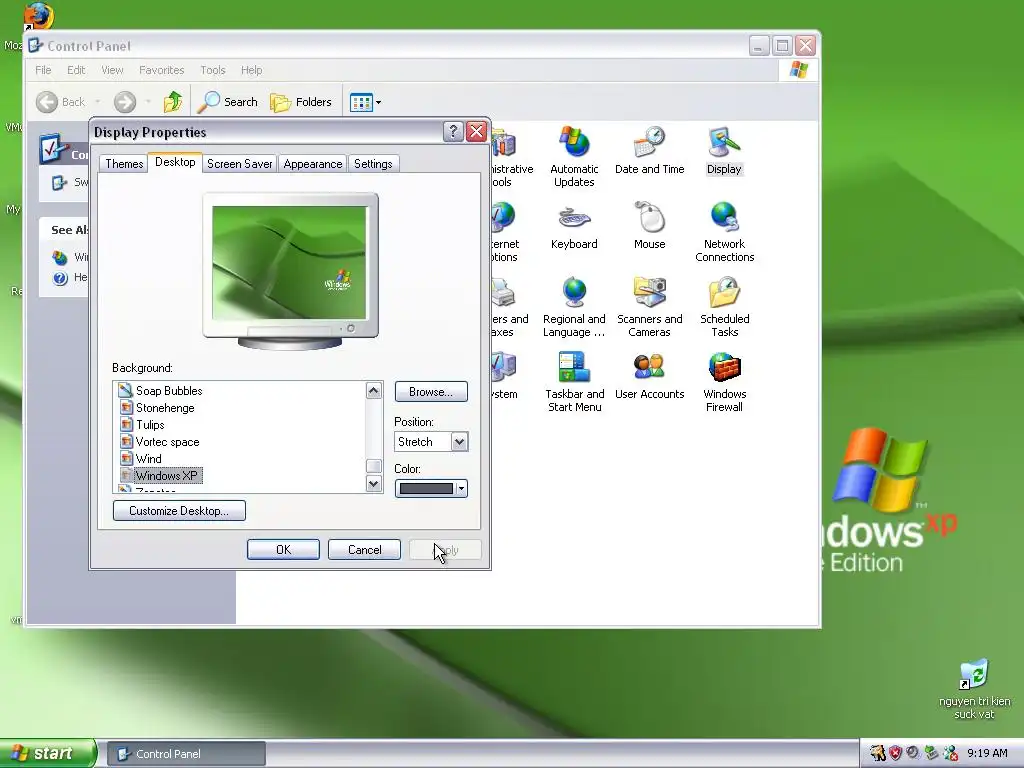
Task: Click background list scroll up arrow
Action: point(374,391)
